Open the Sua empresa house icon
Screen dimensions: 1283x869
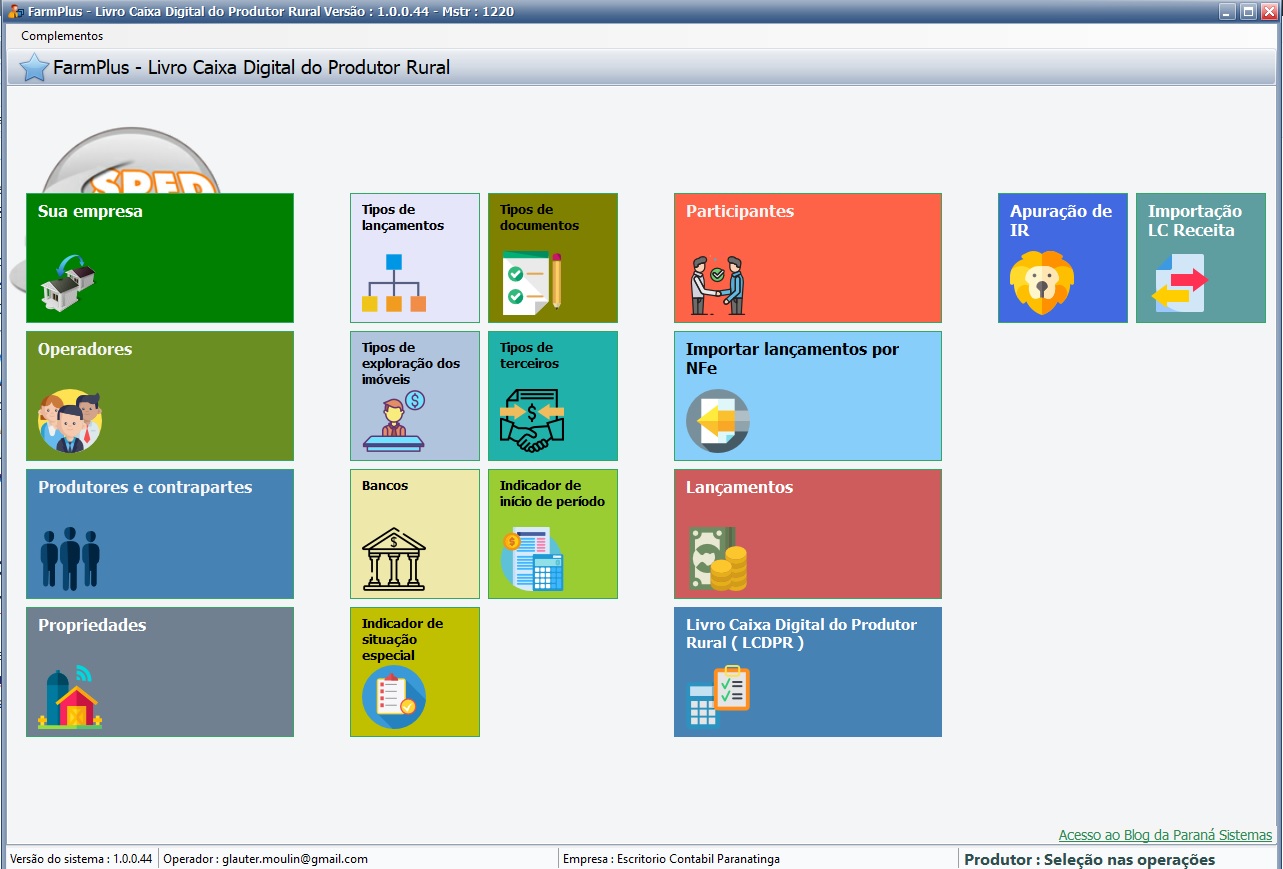pos(68,283)
